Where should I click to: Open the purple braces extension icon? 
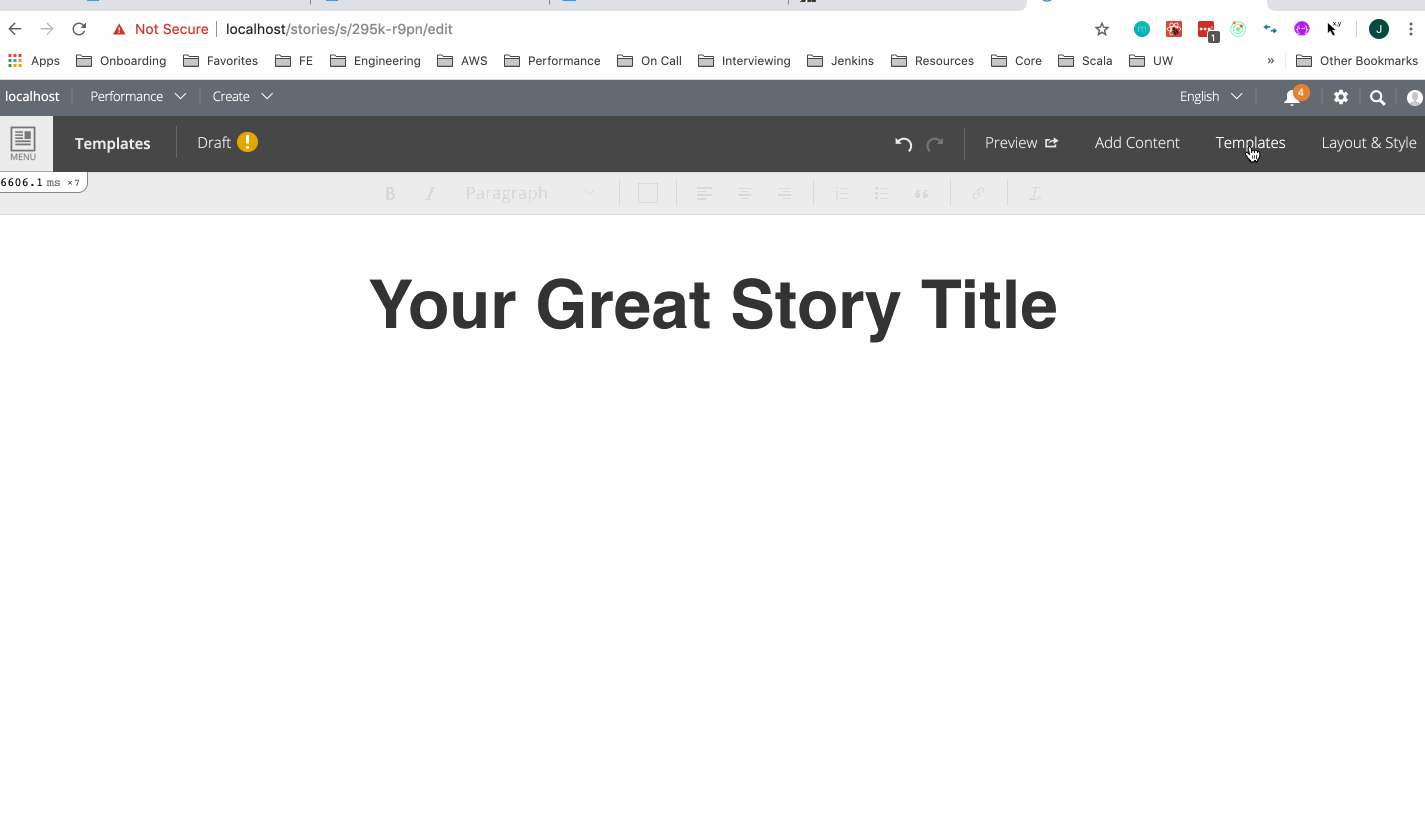pos(1302,29)
